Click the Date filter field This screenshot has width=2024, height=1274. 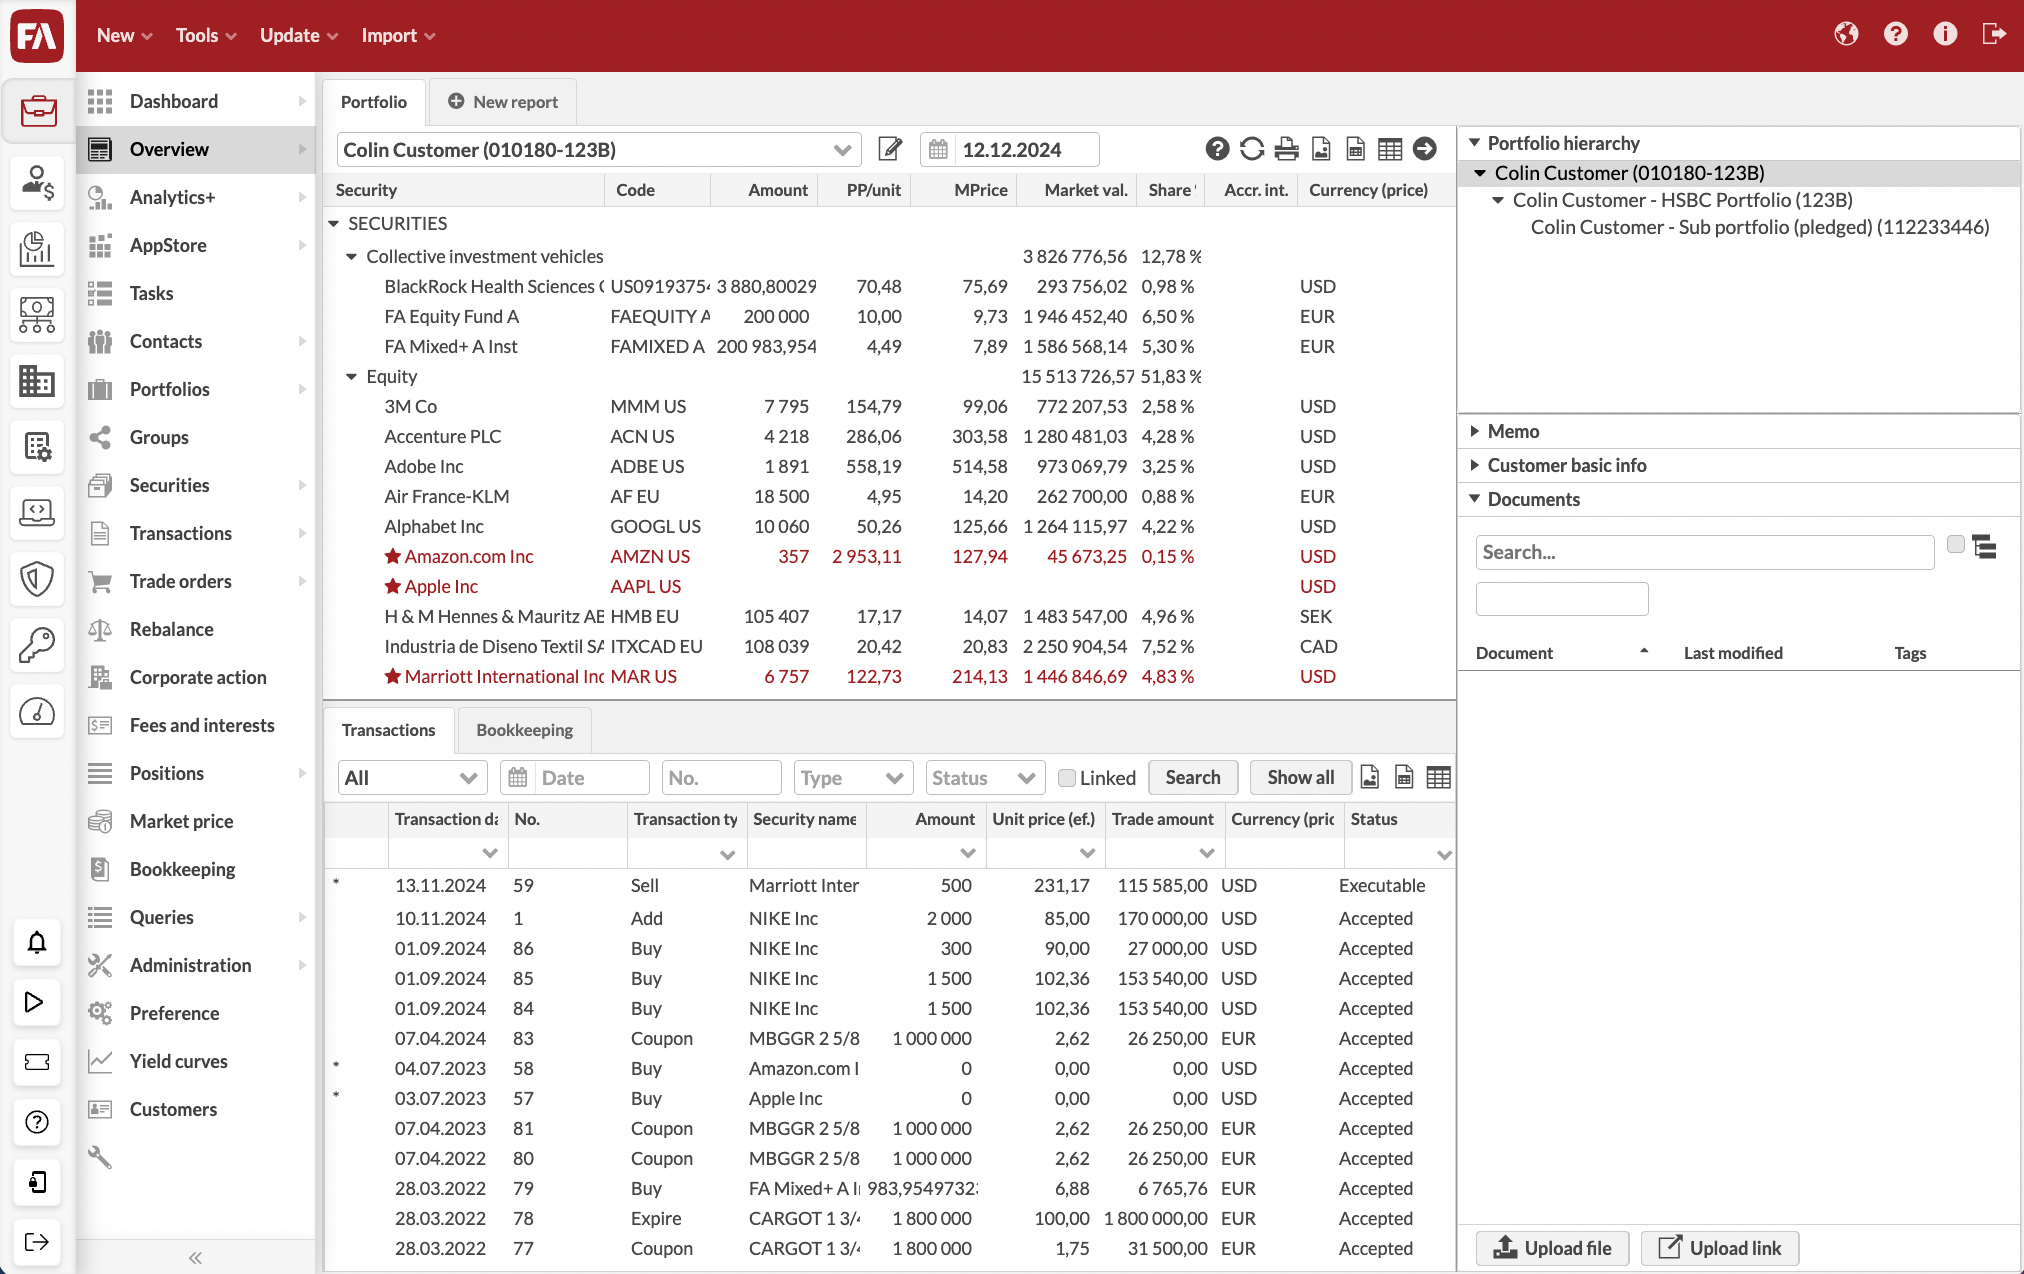(575, 778)
